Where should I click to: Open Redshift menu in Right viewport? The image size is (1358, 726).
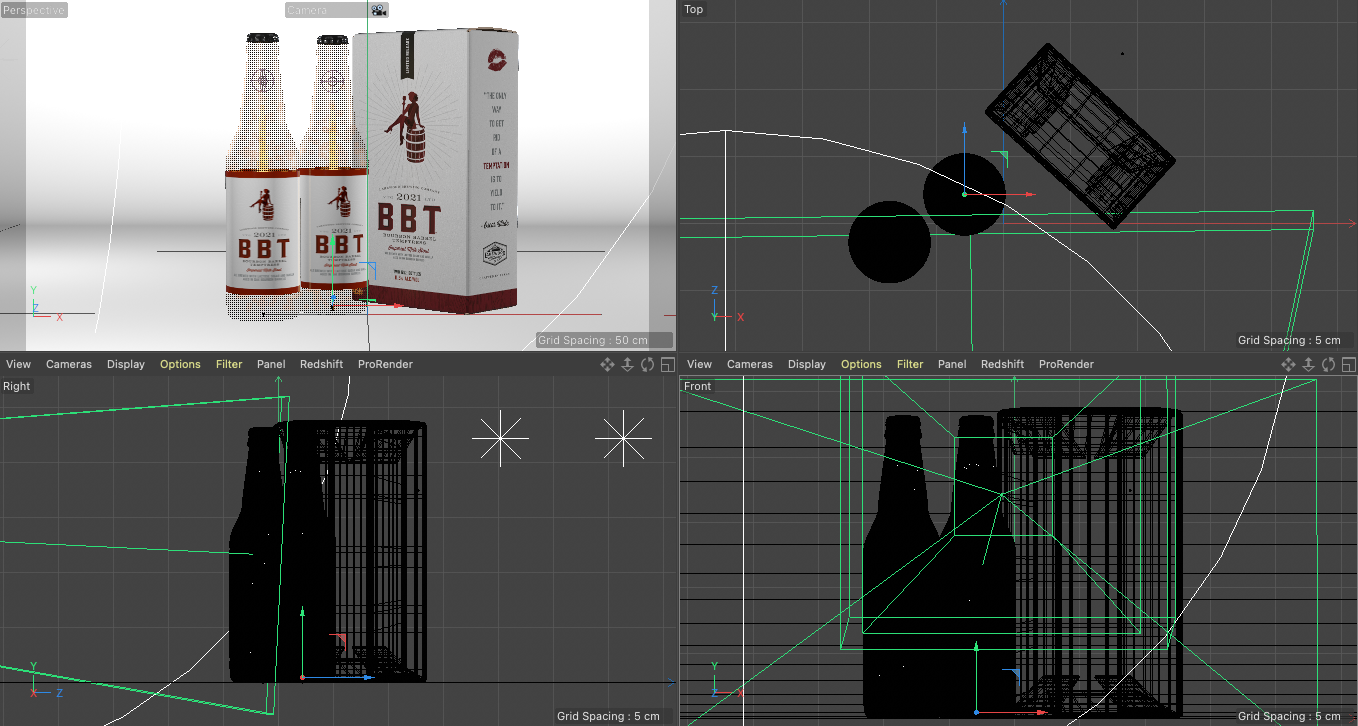coord(321,364)
